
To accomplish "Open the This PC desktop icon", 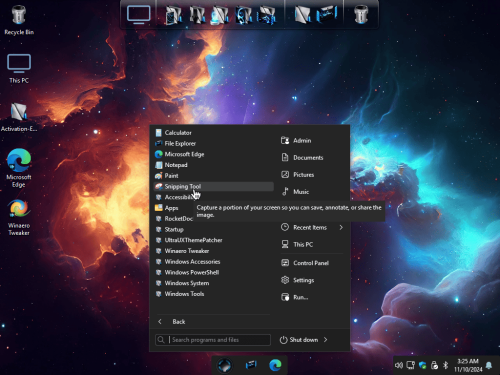I will click(19, 68).
